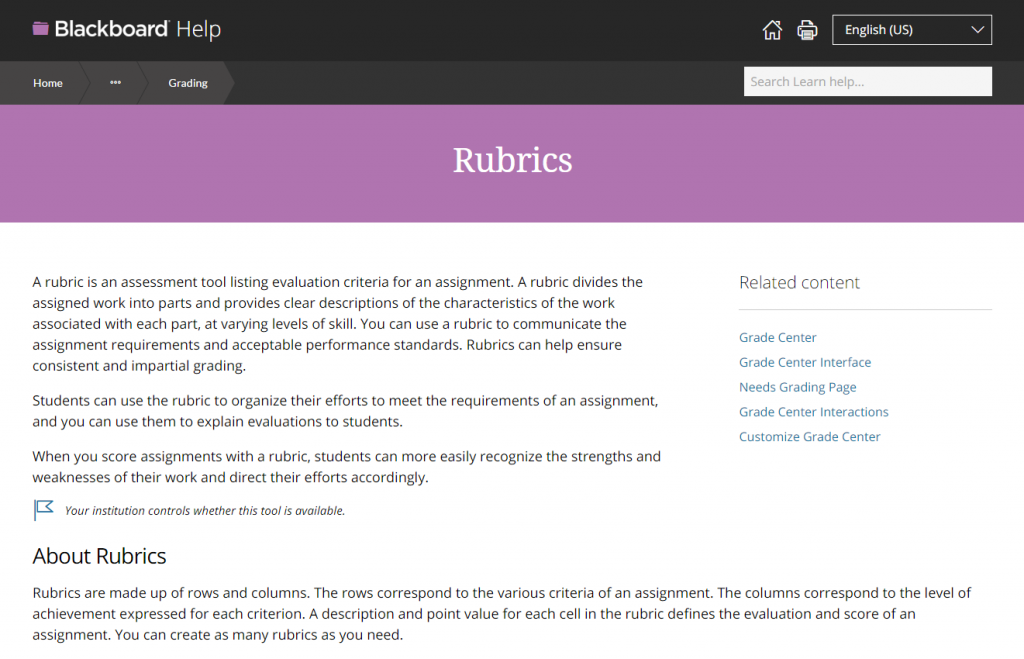The width and height of the screenshot is (1024, 659).
Task: Focus the Search Learn help field
Action: 867,82
